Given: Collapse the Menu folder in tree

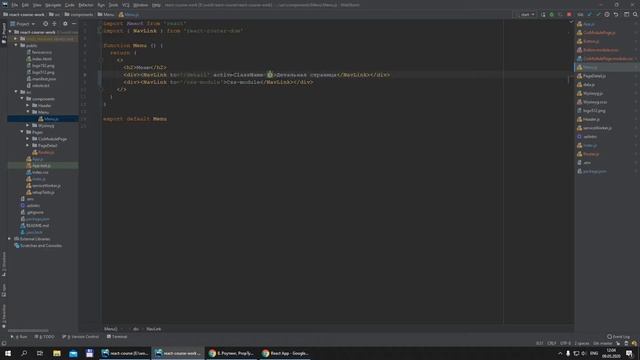Looking at the screenshot, I should (x=28, y=112).
